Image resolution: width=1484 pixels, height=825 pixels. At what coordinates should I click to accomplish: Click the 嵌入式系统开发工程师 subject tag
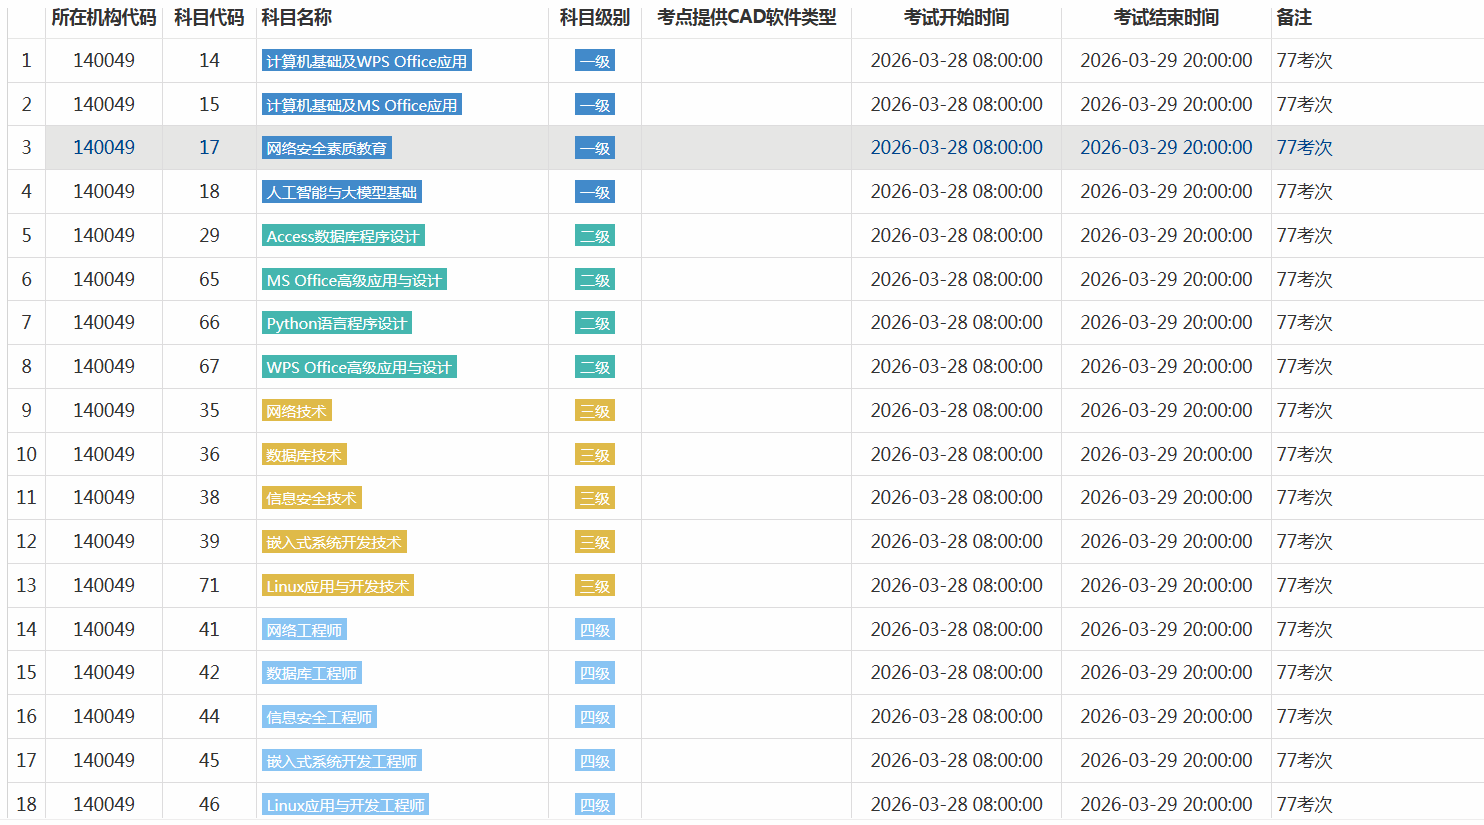point(341,761)
